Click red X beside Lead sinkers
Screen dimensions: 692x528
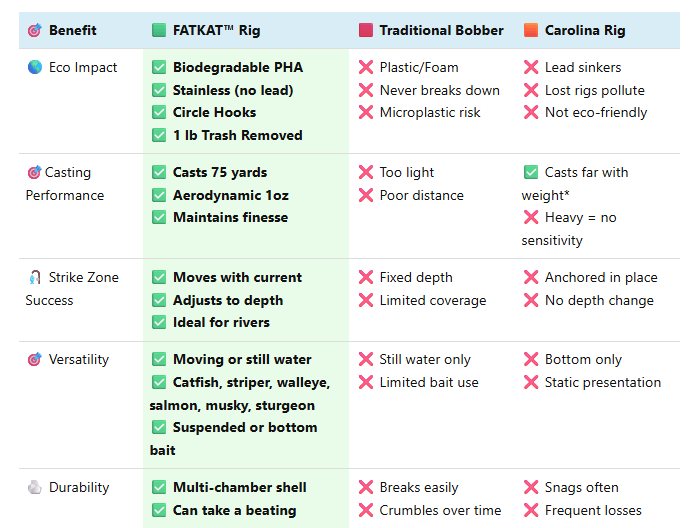[x=531, y=67]
